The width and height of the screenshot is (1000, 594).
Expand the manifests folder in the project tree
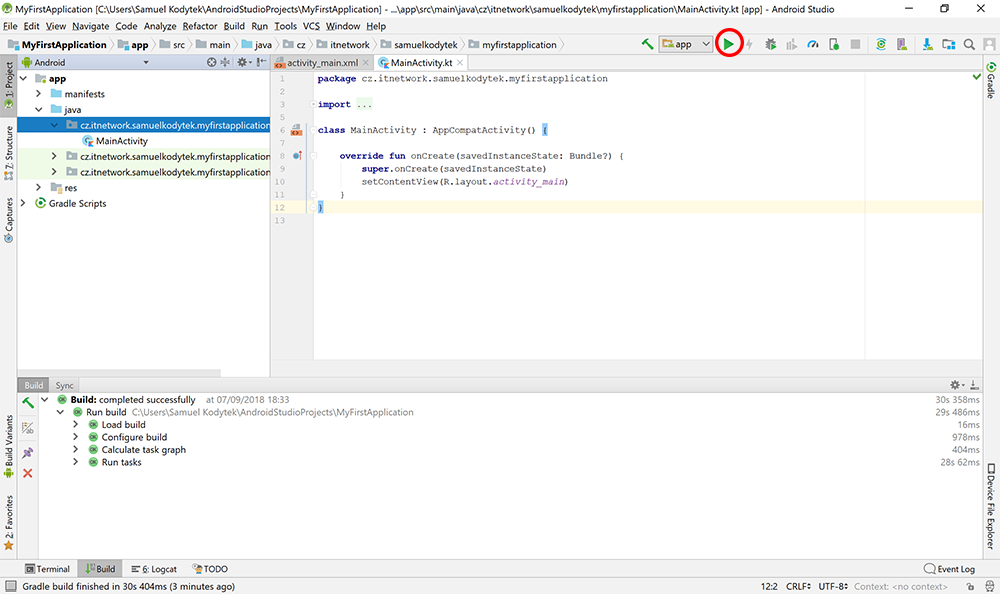tap(39, 94)
